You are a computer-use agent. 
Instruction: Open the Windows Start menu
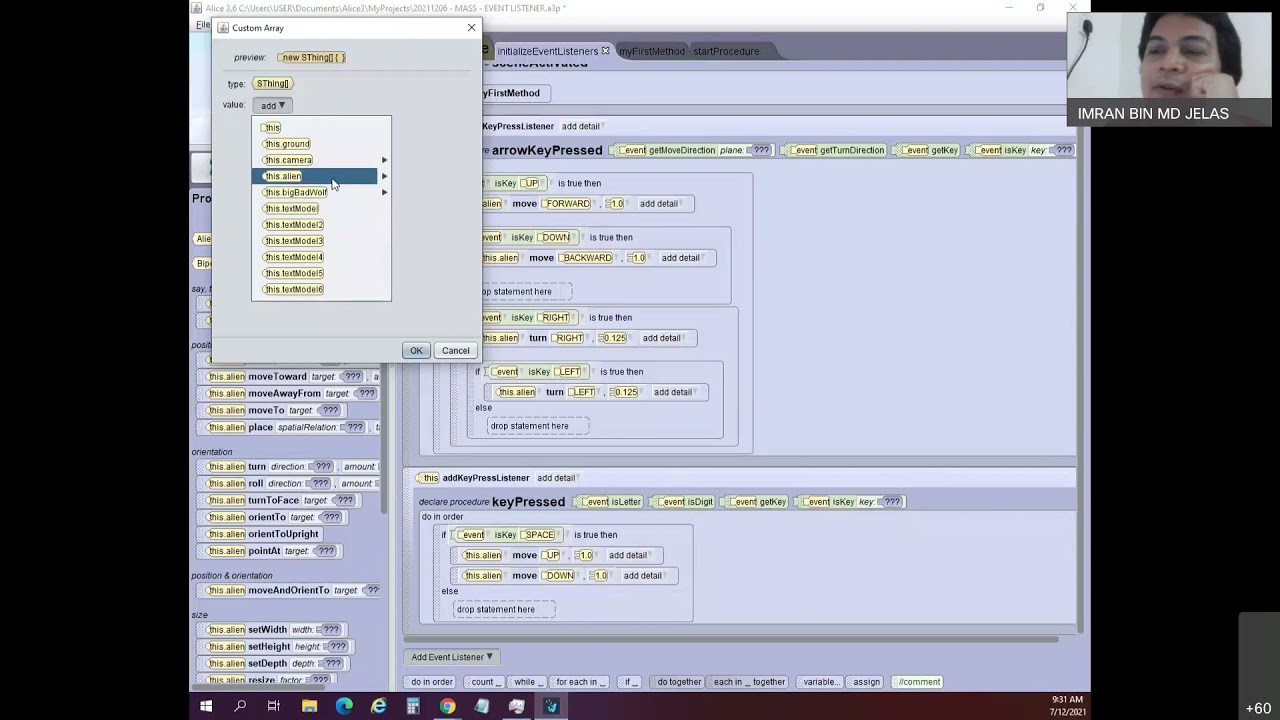pos(205,707)
